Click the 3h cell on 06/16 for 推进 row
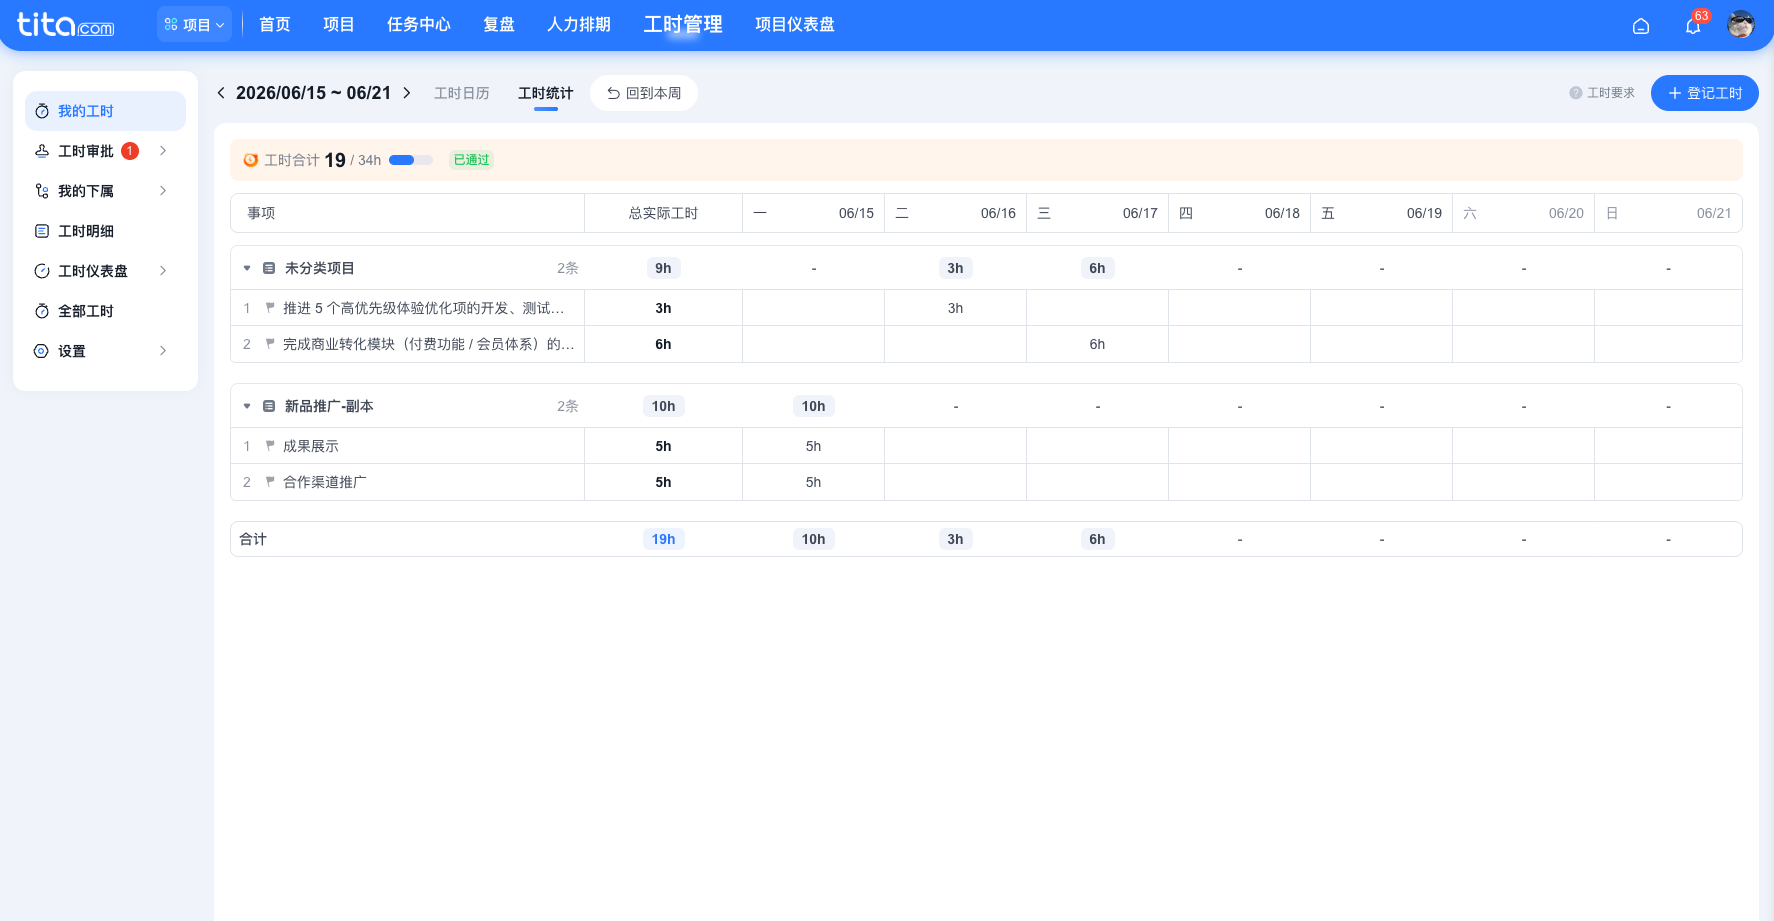Viewport: 1774px width, 921px height. click(955, 308)
